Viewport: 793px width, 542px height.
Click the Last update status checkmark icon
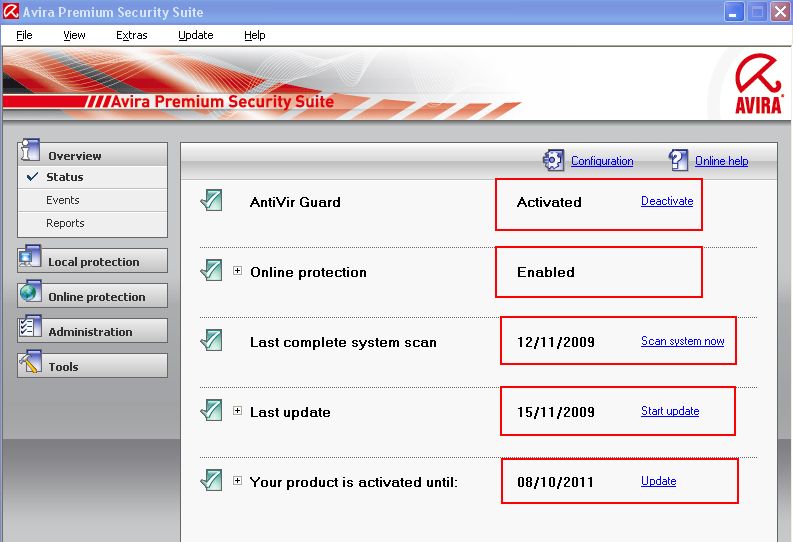tap(211, 410)
